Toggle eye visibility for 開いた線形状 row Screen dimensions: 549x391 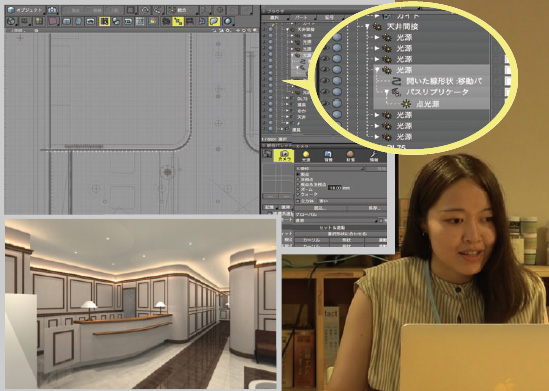(325, 81)
